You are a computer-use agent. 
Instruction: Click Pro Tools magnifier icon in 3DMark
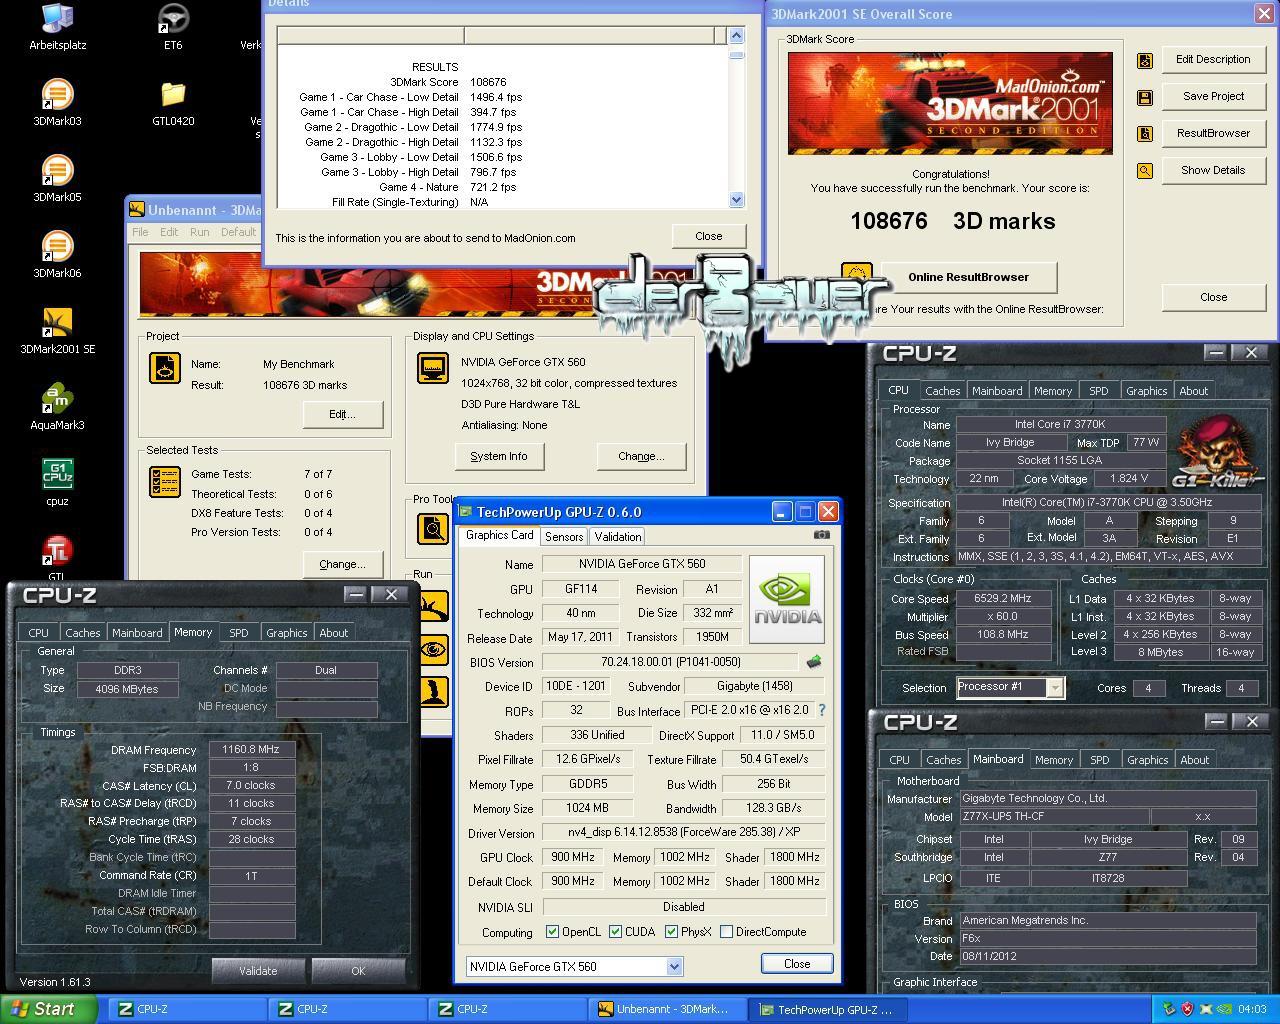(x=433, y=527)
